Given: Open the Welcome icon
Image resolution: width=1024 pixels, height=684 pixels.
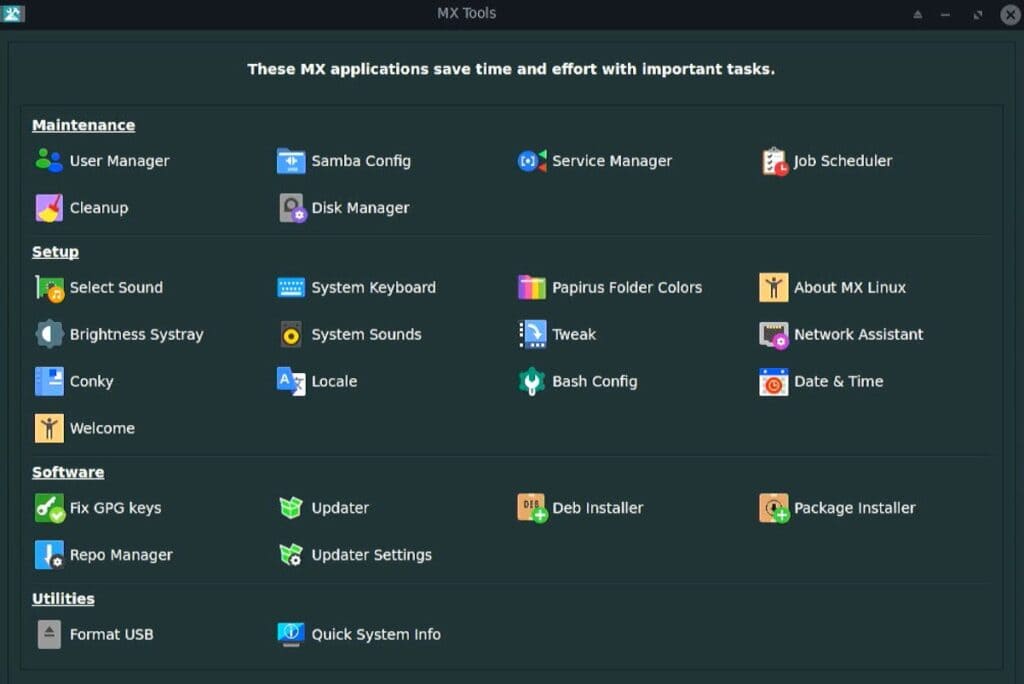Looking at the screenshot, I should click(49, 429).
